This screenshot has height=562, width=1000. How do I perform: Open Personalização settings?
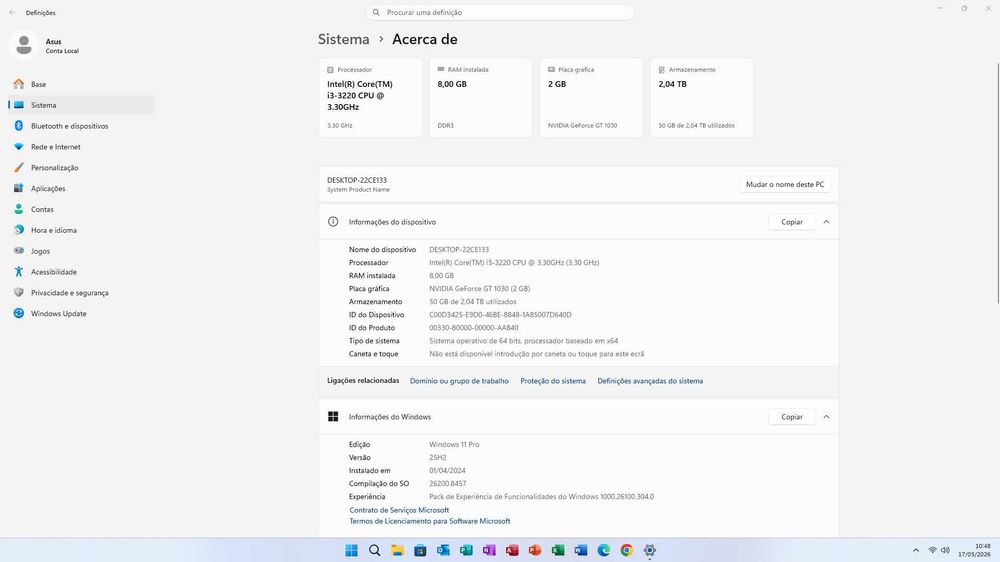[81, 168]
